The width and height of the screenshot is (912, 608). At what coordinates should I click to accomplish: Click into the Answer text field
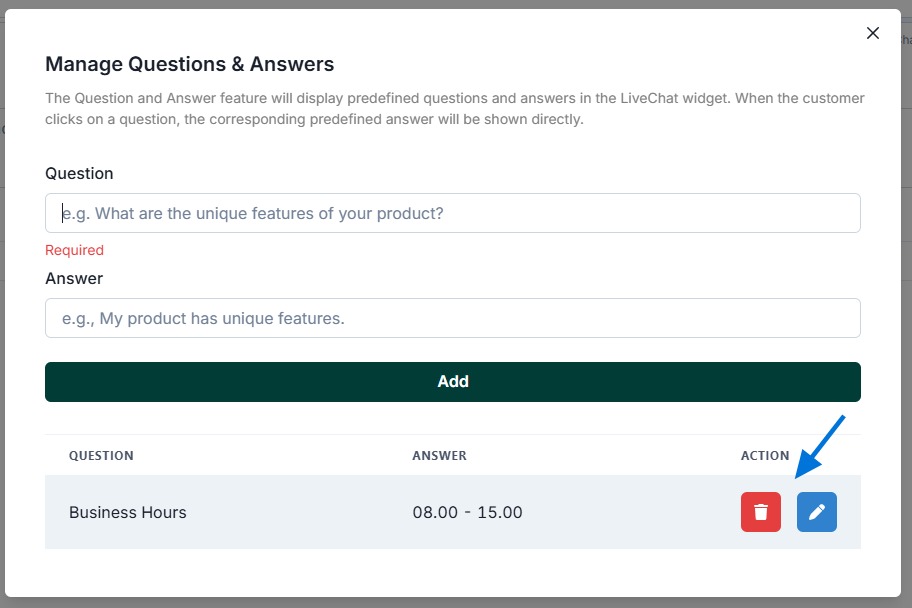click(452, 318)
